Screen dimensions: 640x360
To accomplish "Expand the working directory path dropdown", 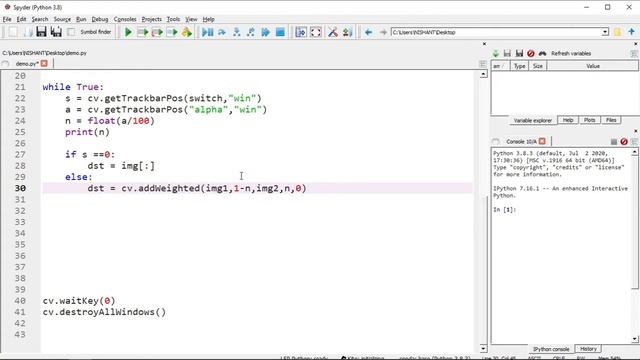I will (605, 32).
